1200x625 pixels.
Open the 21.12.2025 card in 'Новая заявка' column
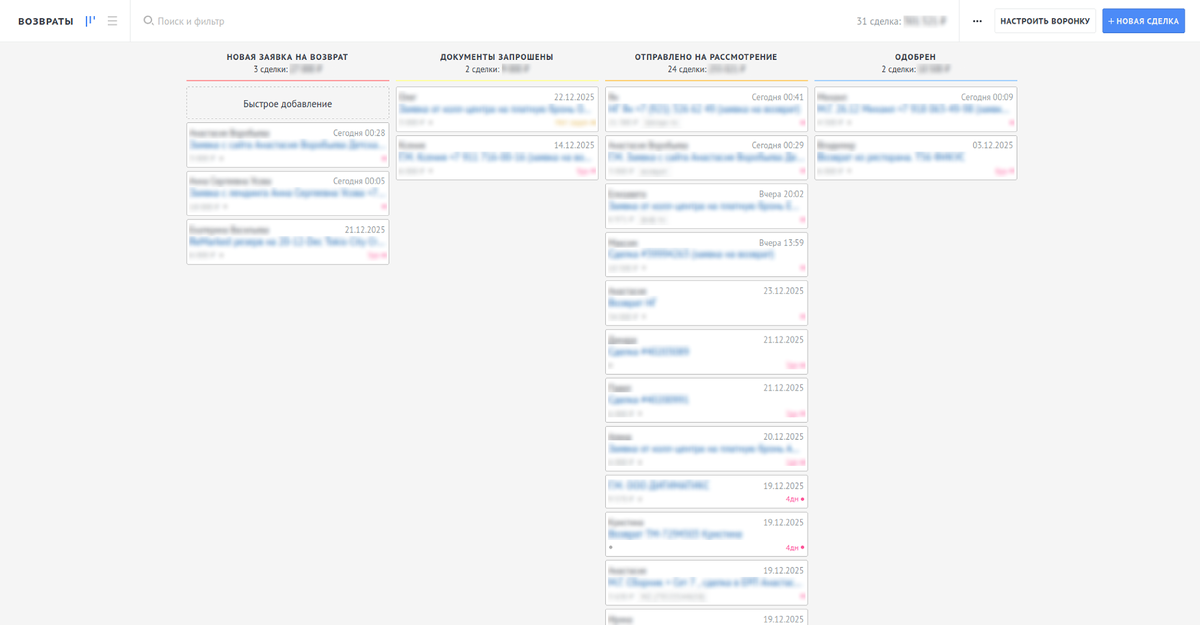(x=288, y=242)
